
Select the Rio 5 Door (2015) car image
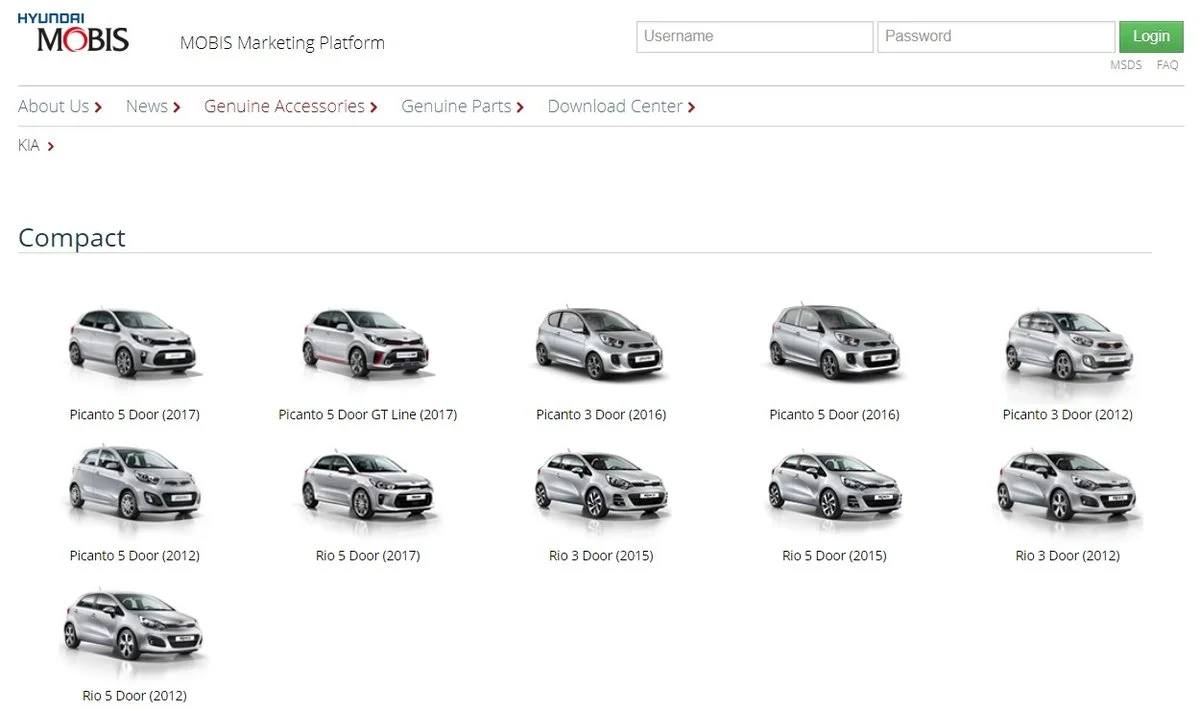coord(834,489)
